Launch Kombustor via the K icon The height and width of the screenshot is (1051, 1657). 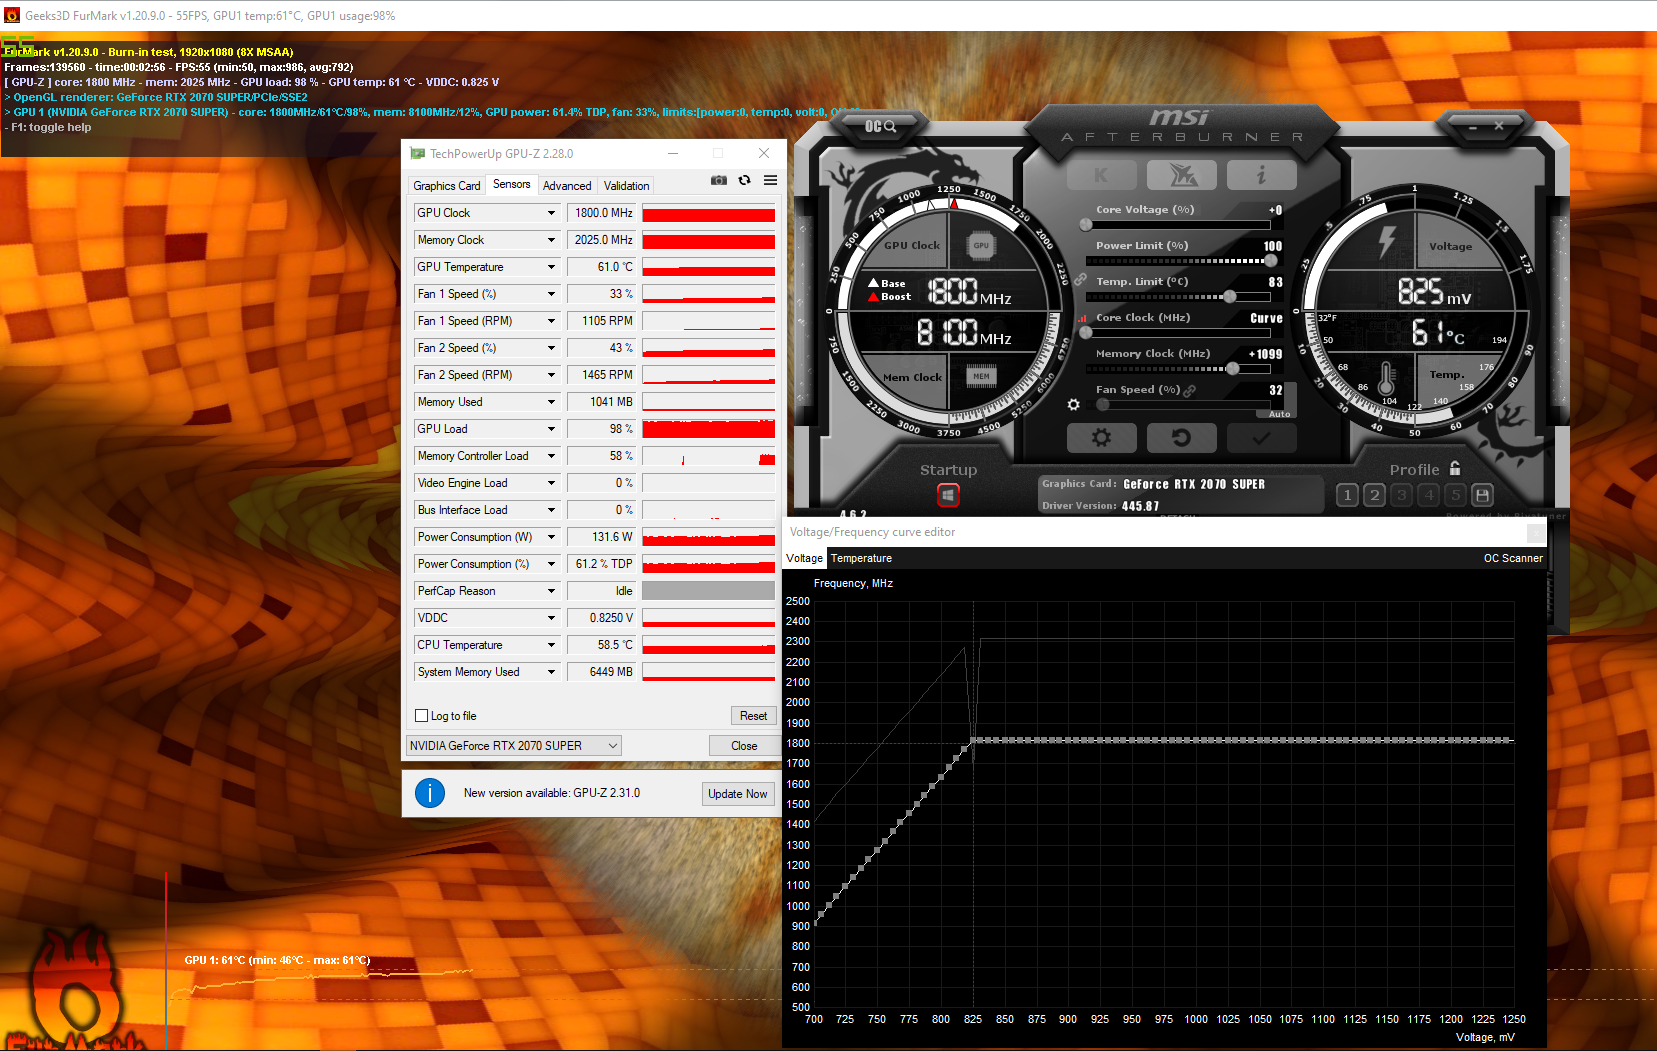[1101, 174]
